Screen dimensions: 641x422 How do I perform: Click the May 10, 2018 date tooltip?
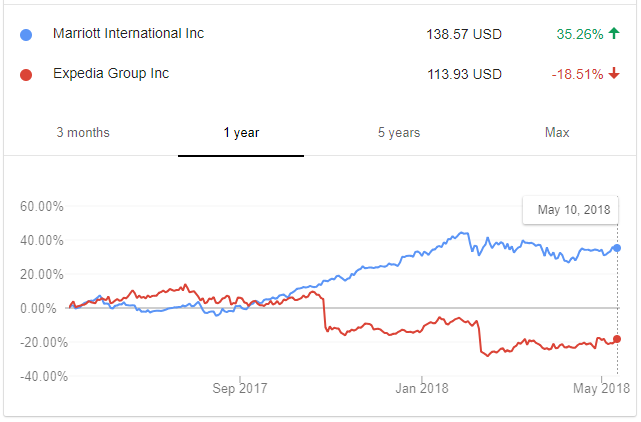click(571, 210)
